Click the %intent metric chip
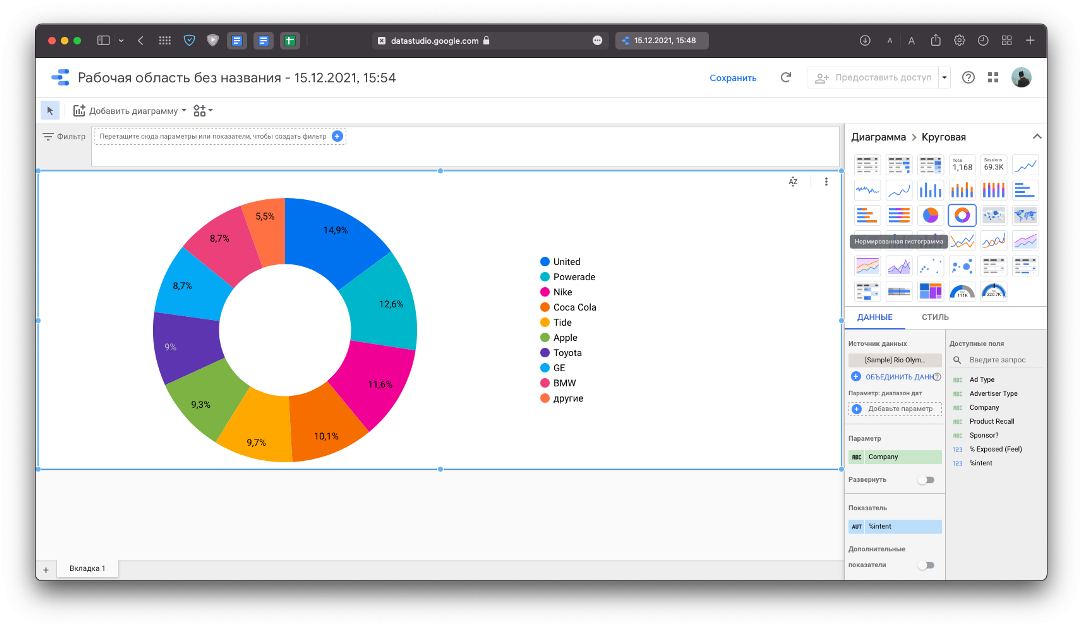 pyautogui.click(x=895, y=526)
